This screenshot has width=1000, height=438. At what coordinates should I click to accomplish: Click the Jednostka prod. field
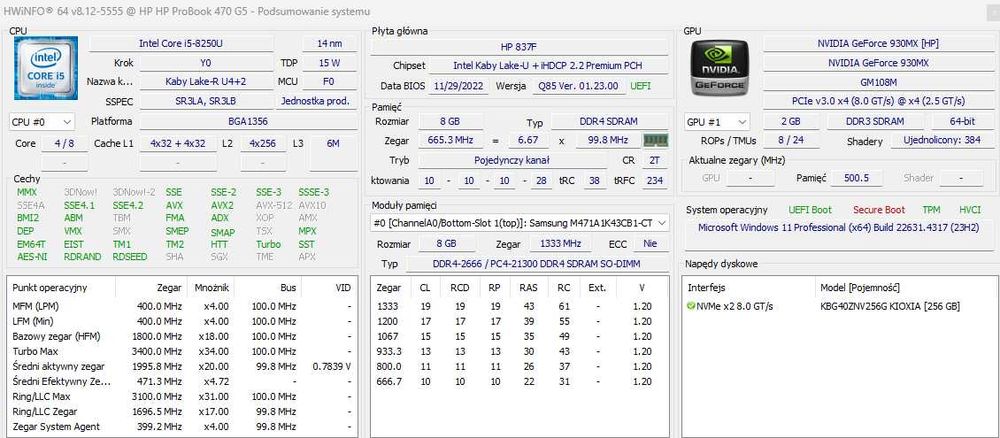click(x=316, y=101)
